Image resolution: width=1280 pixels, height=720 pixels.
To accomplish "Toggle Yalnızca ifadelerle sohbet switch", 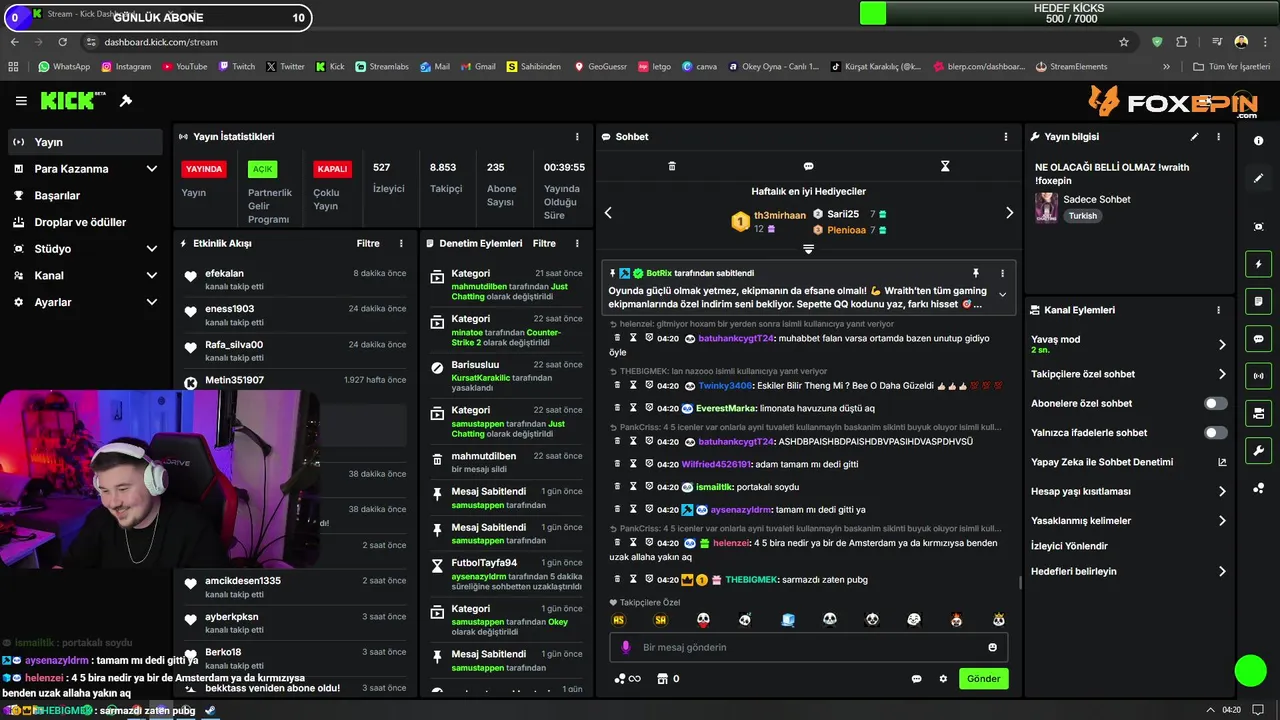I will 1215,433.
